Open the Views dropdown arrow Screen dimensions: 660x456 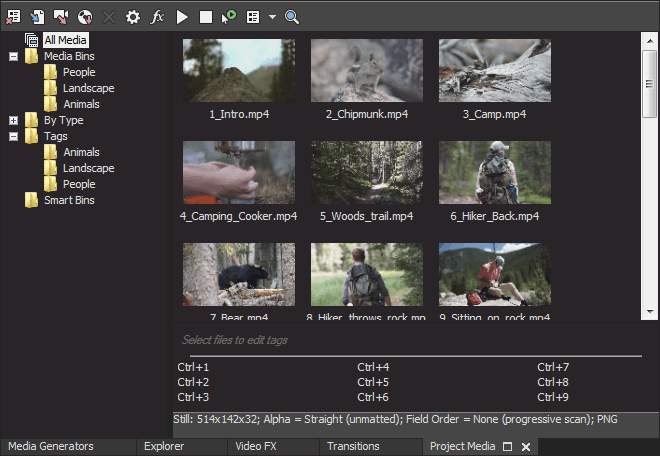tap(271, 17)
